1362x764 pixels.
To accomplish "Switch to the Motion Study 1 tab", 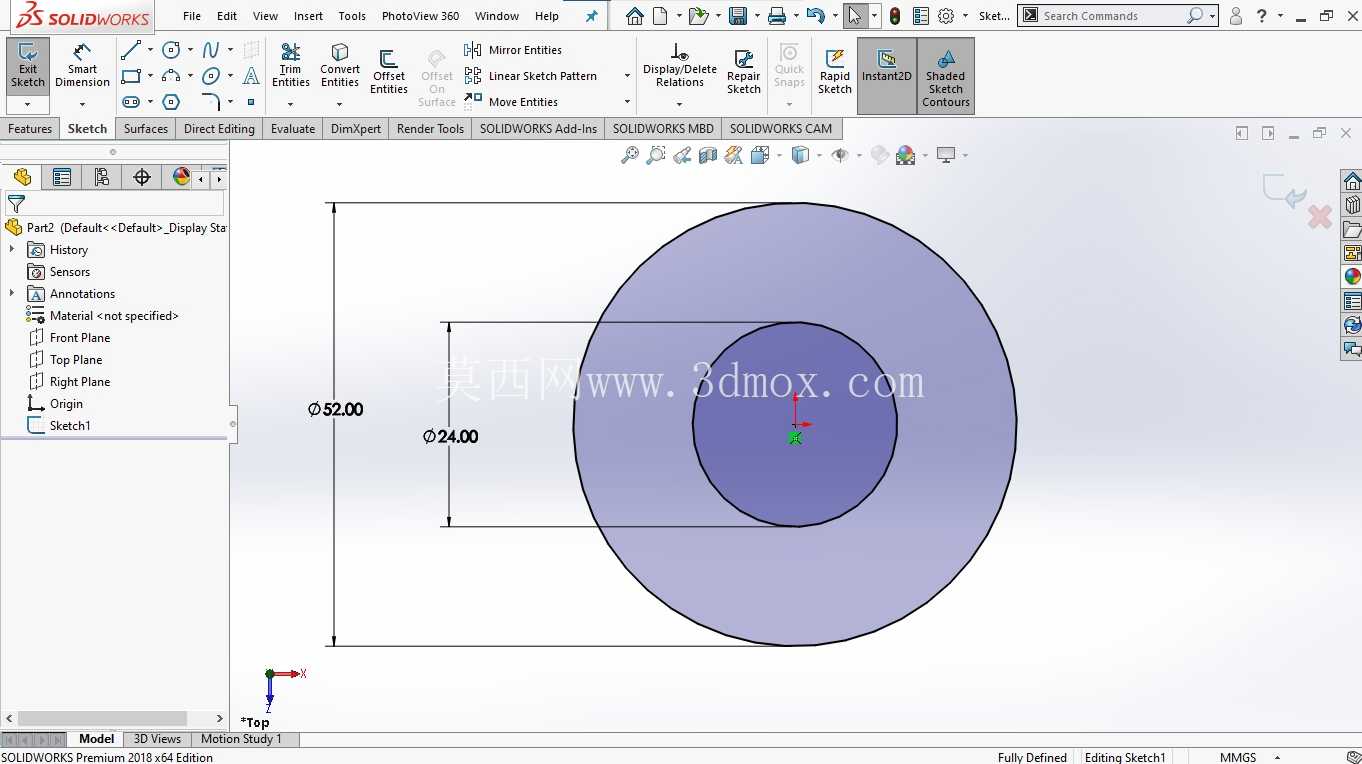I will tap(241, 739).
